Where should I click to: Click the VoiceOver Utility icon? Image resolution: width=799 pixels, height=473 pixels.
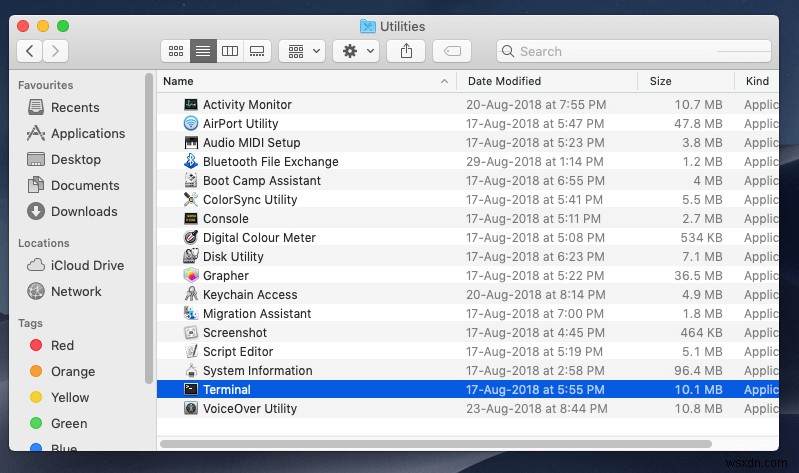pos(191,409)
